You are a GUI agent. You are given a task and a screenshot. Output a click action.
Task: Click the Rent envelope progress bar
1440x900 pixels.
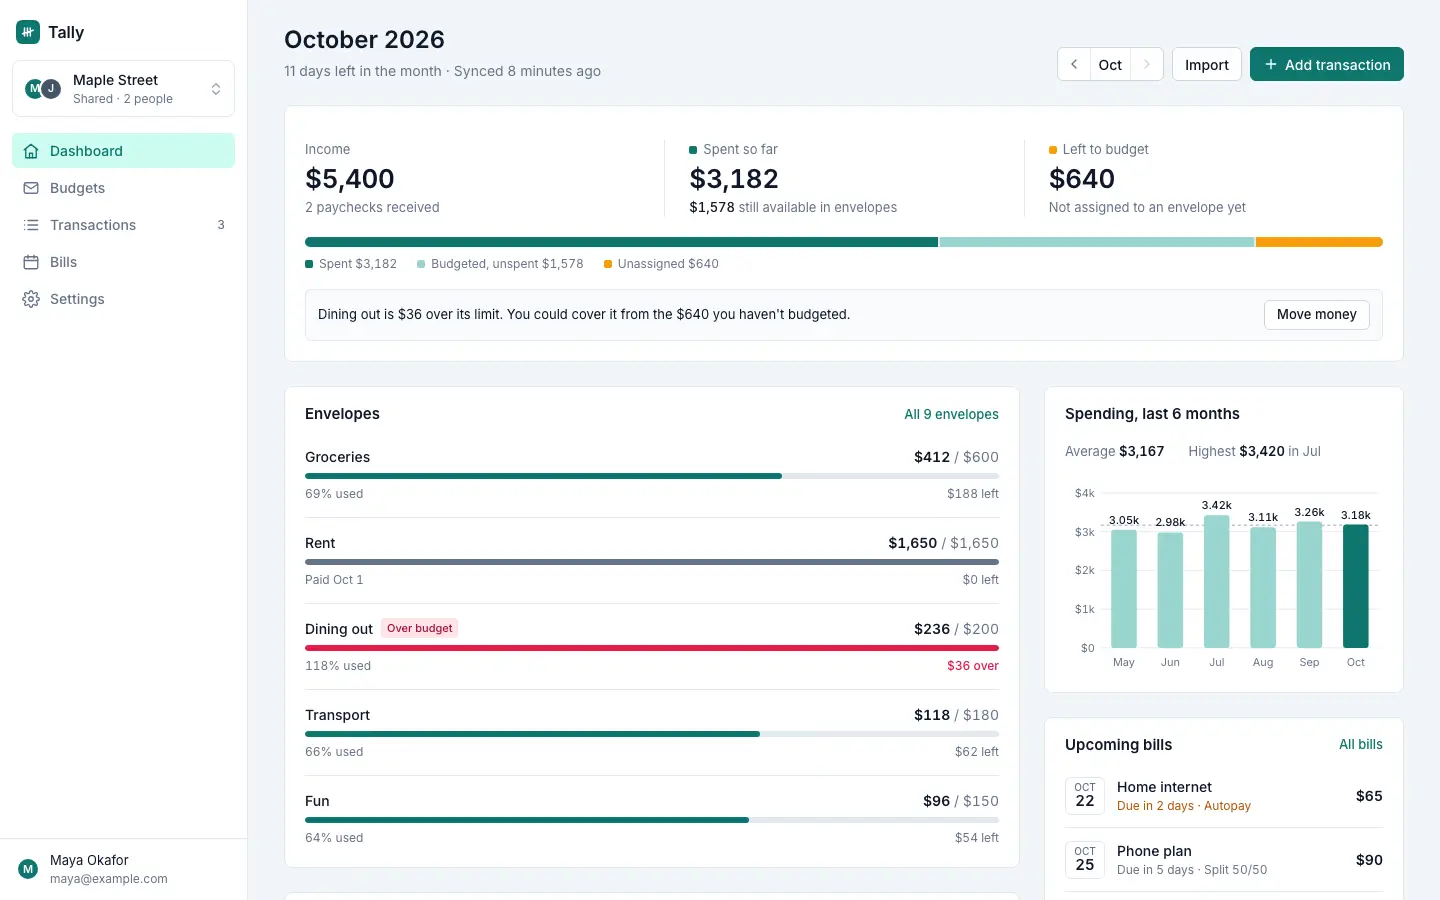click(652, 562)
